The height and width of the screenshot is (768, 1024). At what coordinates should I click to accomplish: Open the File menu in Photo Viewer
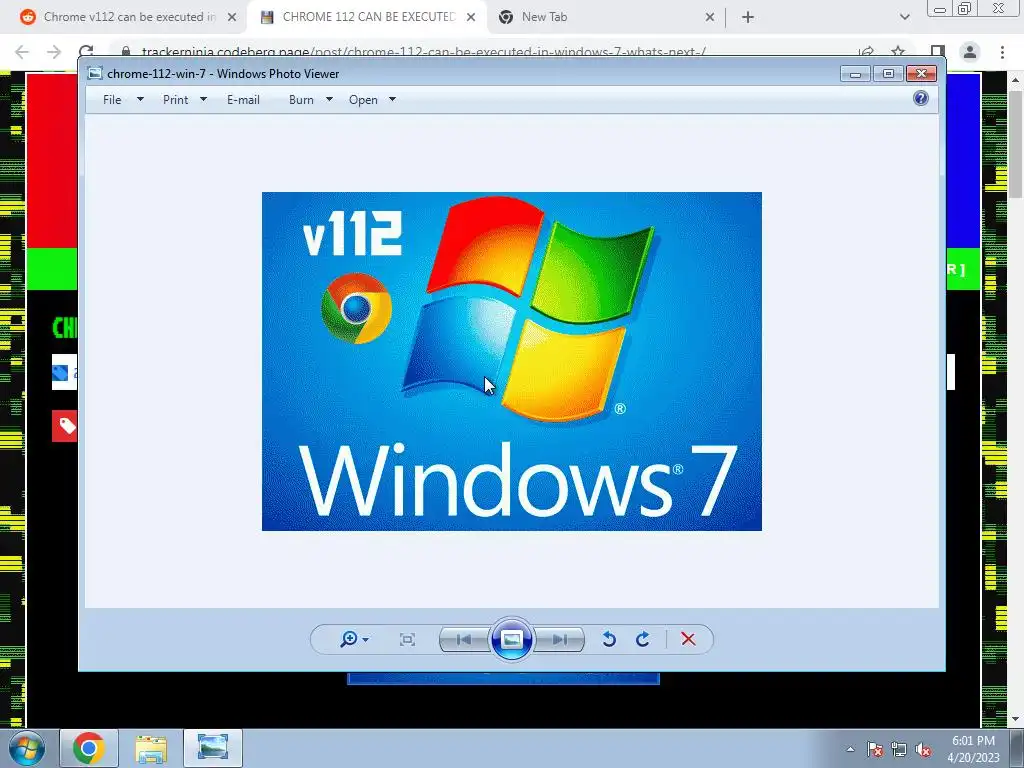click(112, 100)
